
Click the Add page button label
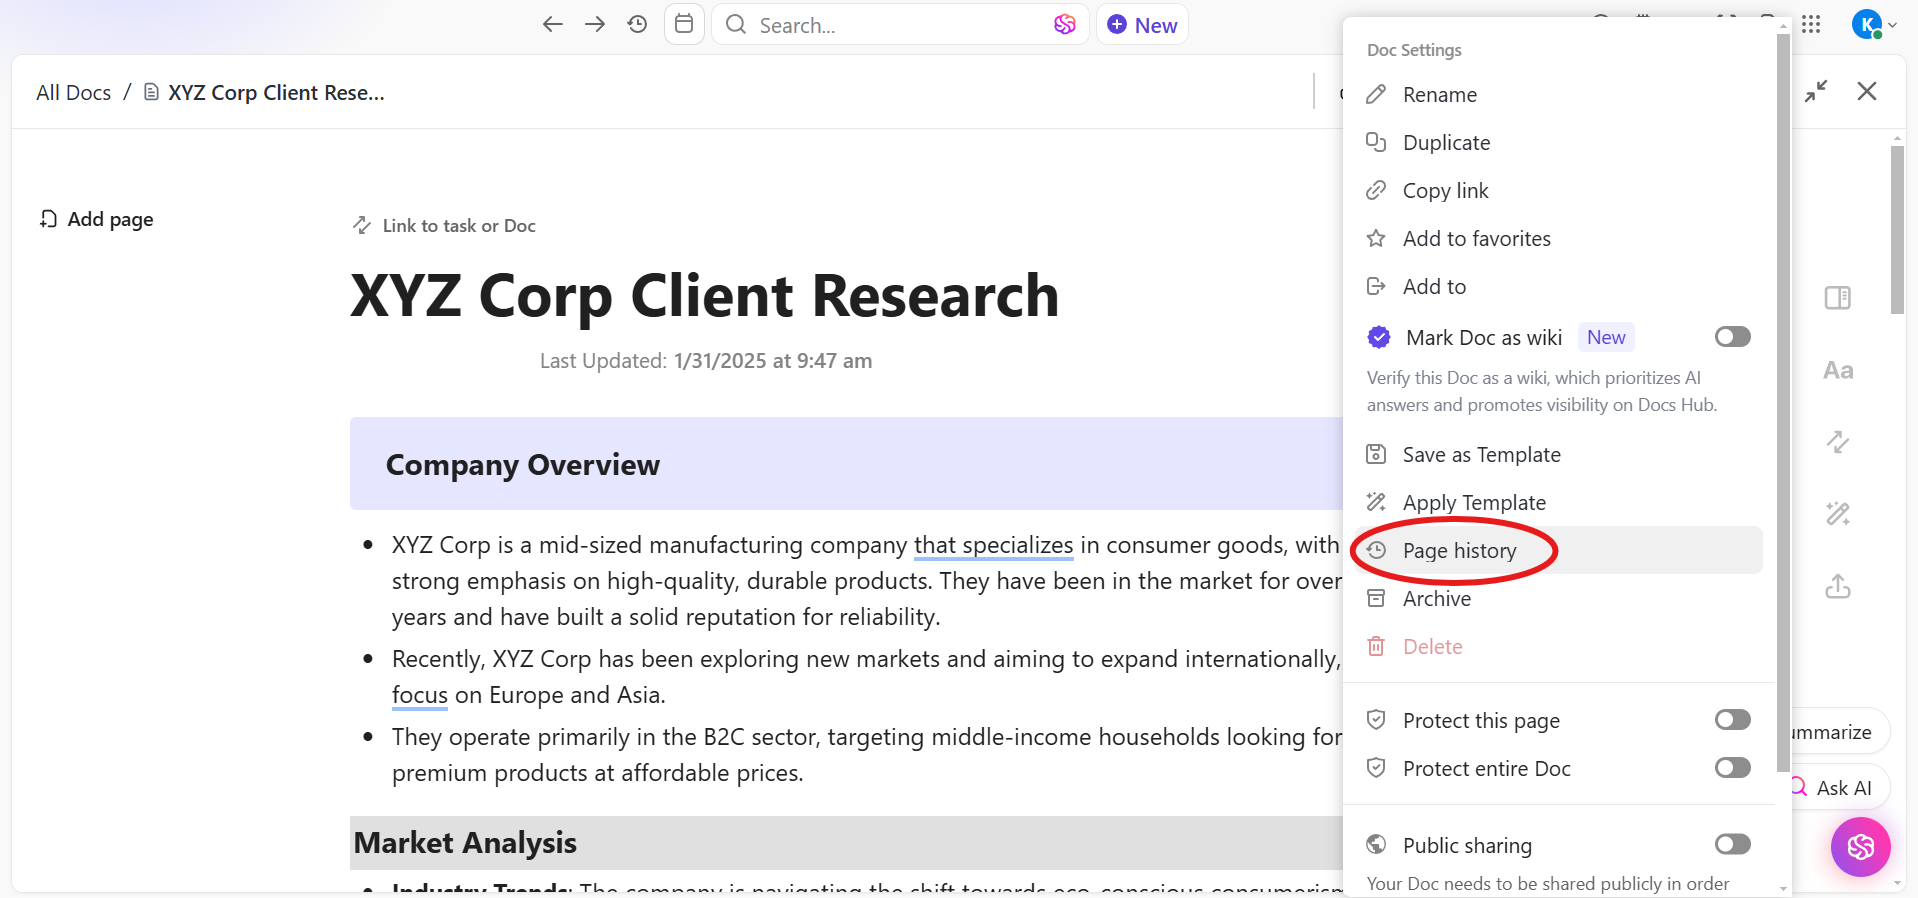[110, 219]
